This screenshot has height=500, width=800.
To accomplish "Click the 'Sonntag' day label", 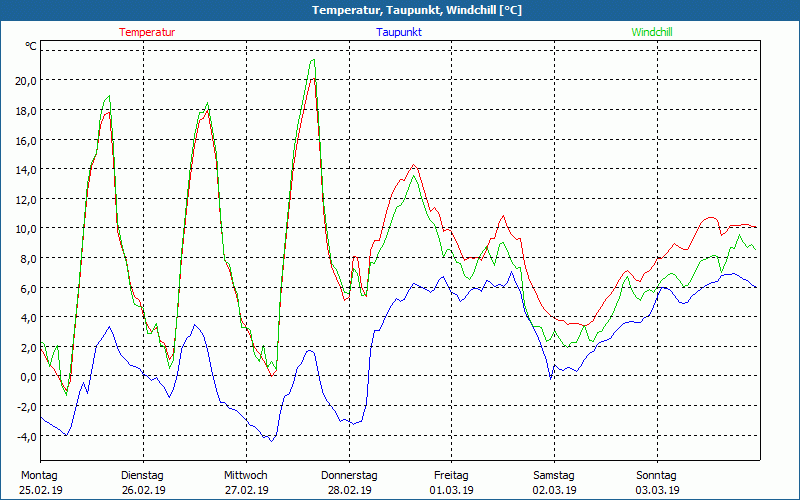I will pyautogui.click(x=657, y=476).
